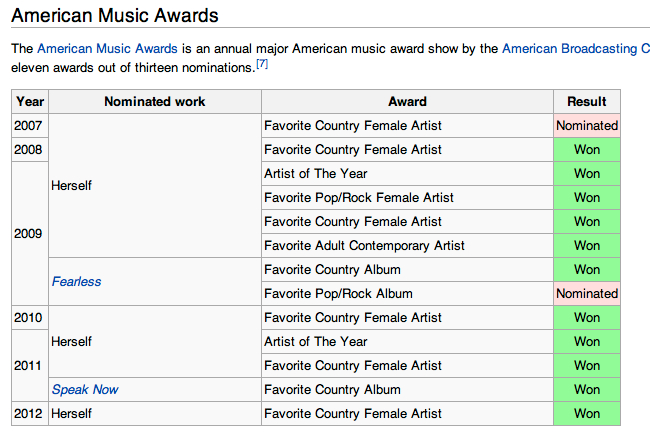Screen dimensions: 650x441
Task: Click the Year column header
Action: 30,102
